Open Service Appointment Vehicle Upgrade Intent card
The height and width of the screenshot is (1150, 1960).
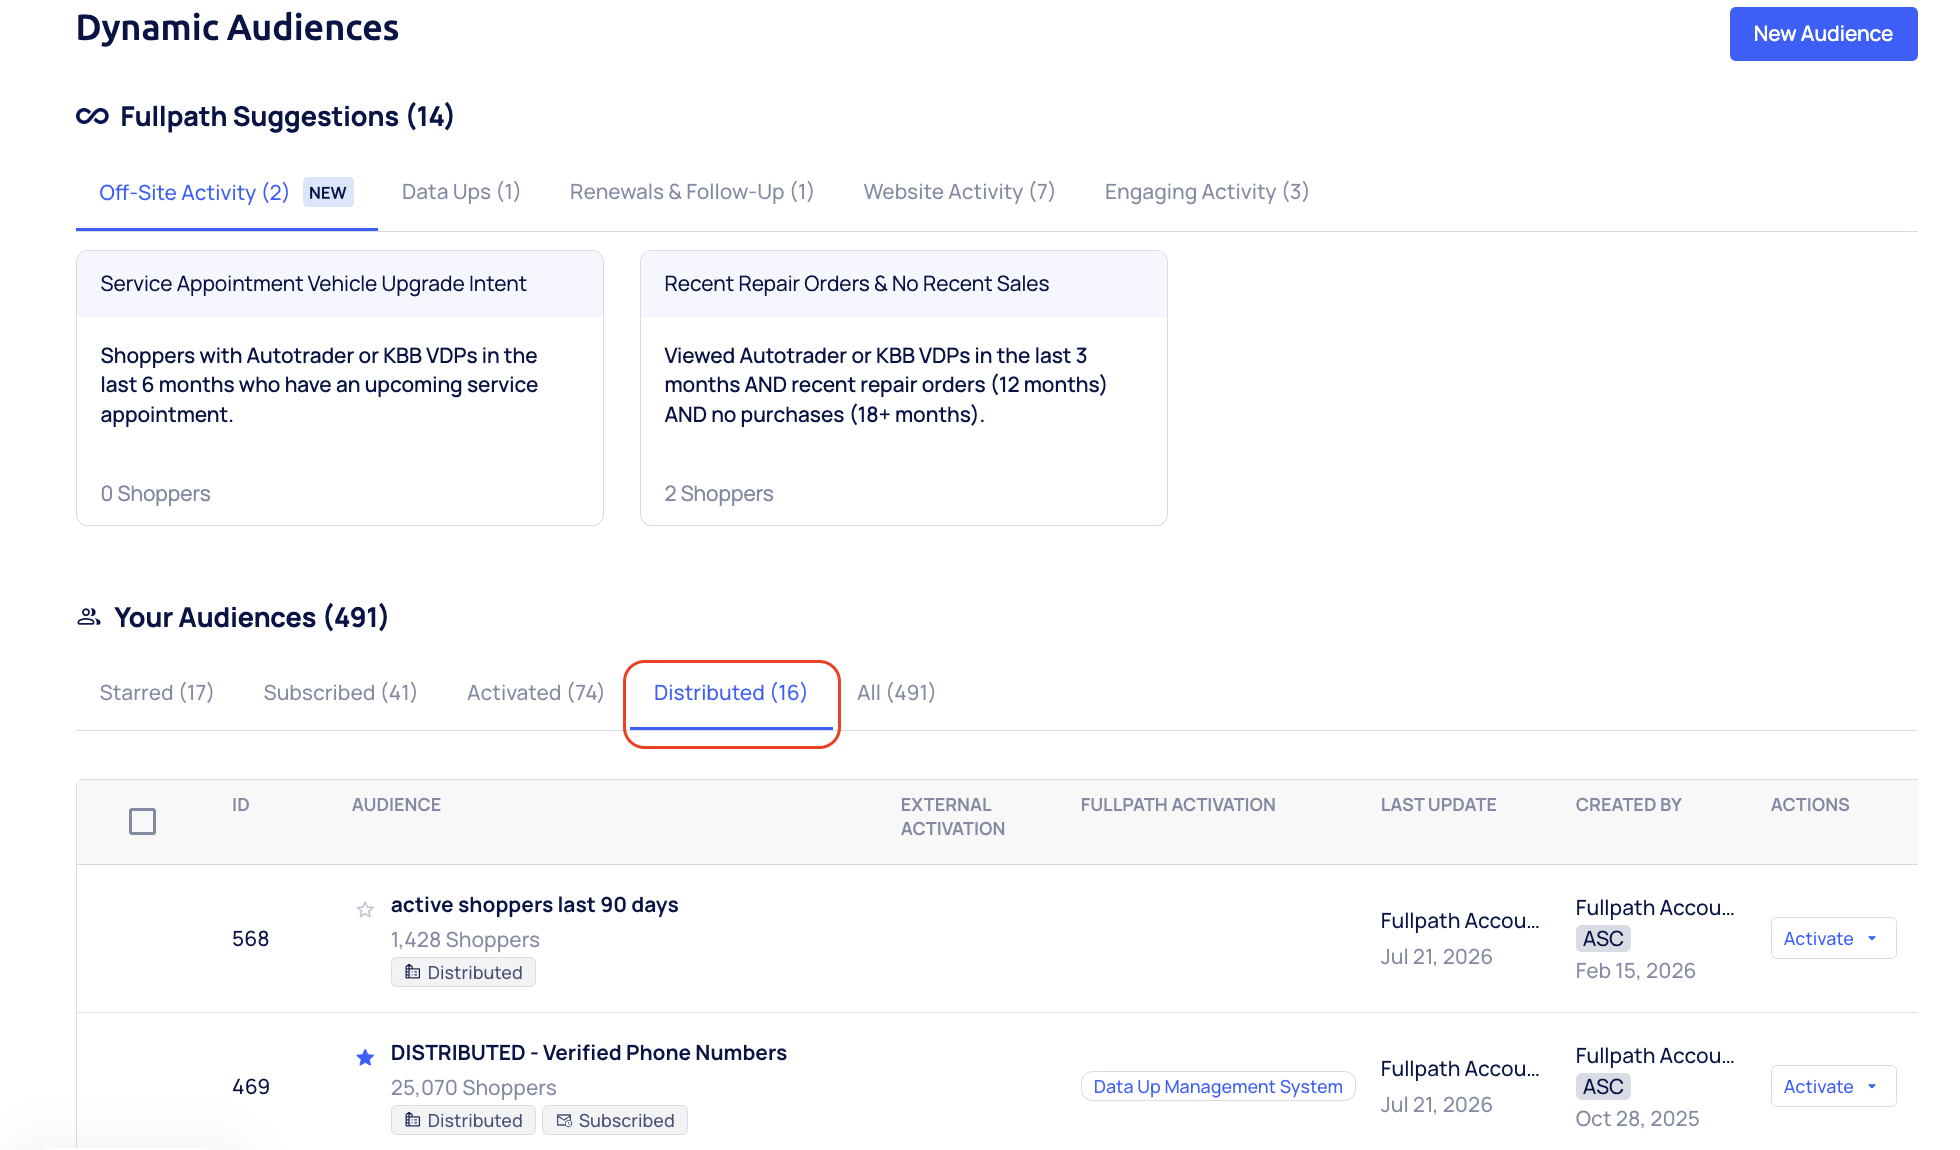(x=340, y=388)
